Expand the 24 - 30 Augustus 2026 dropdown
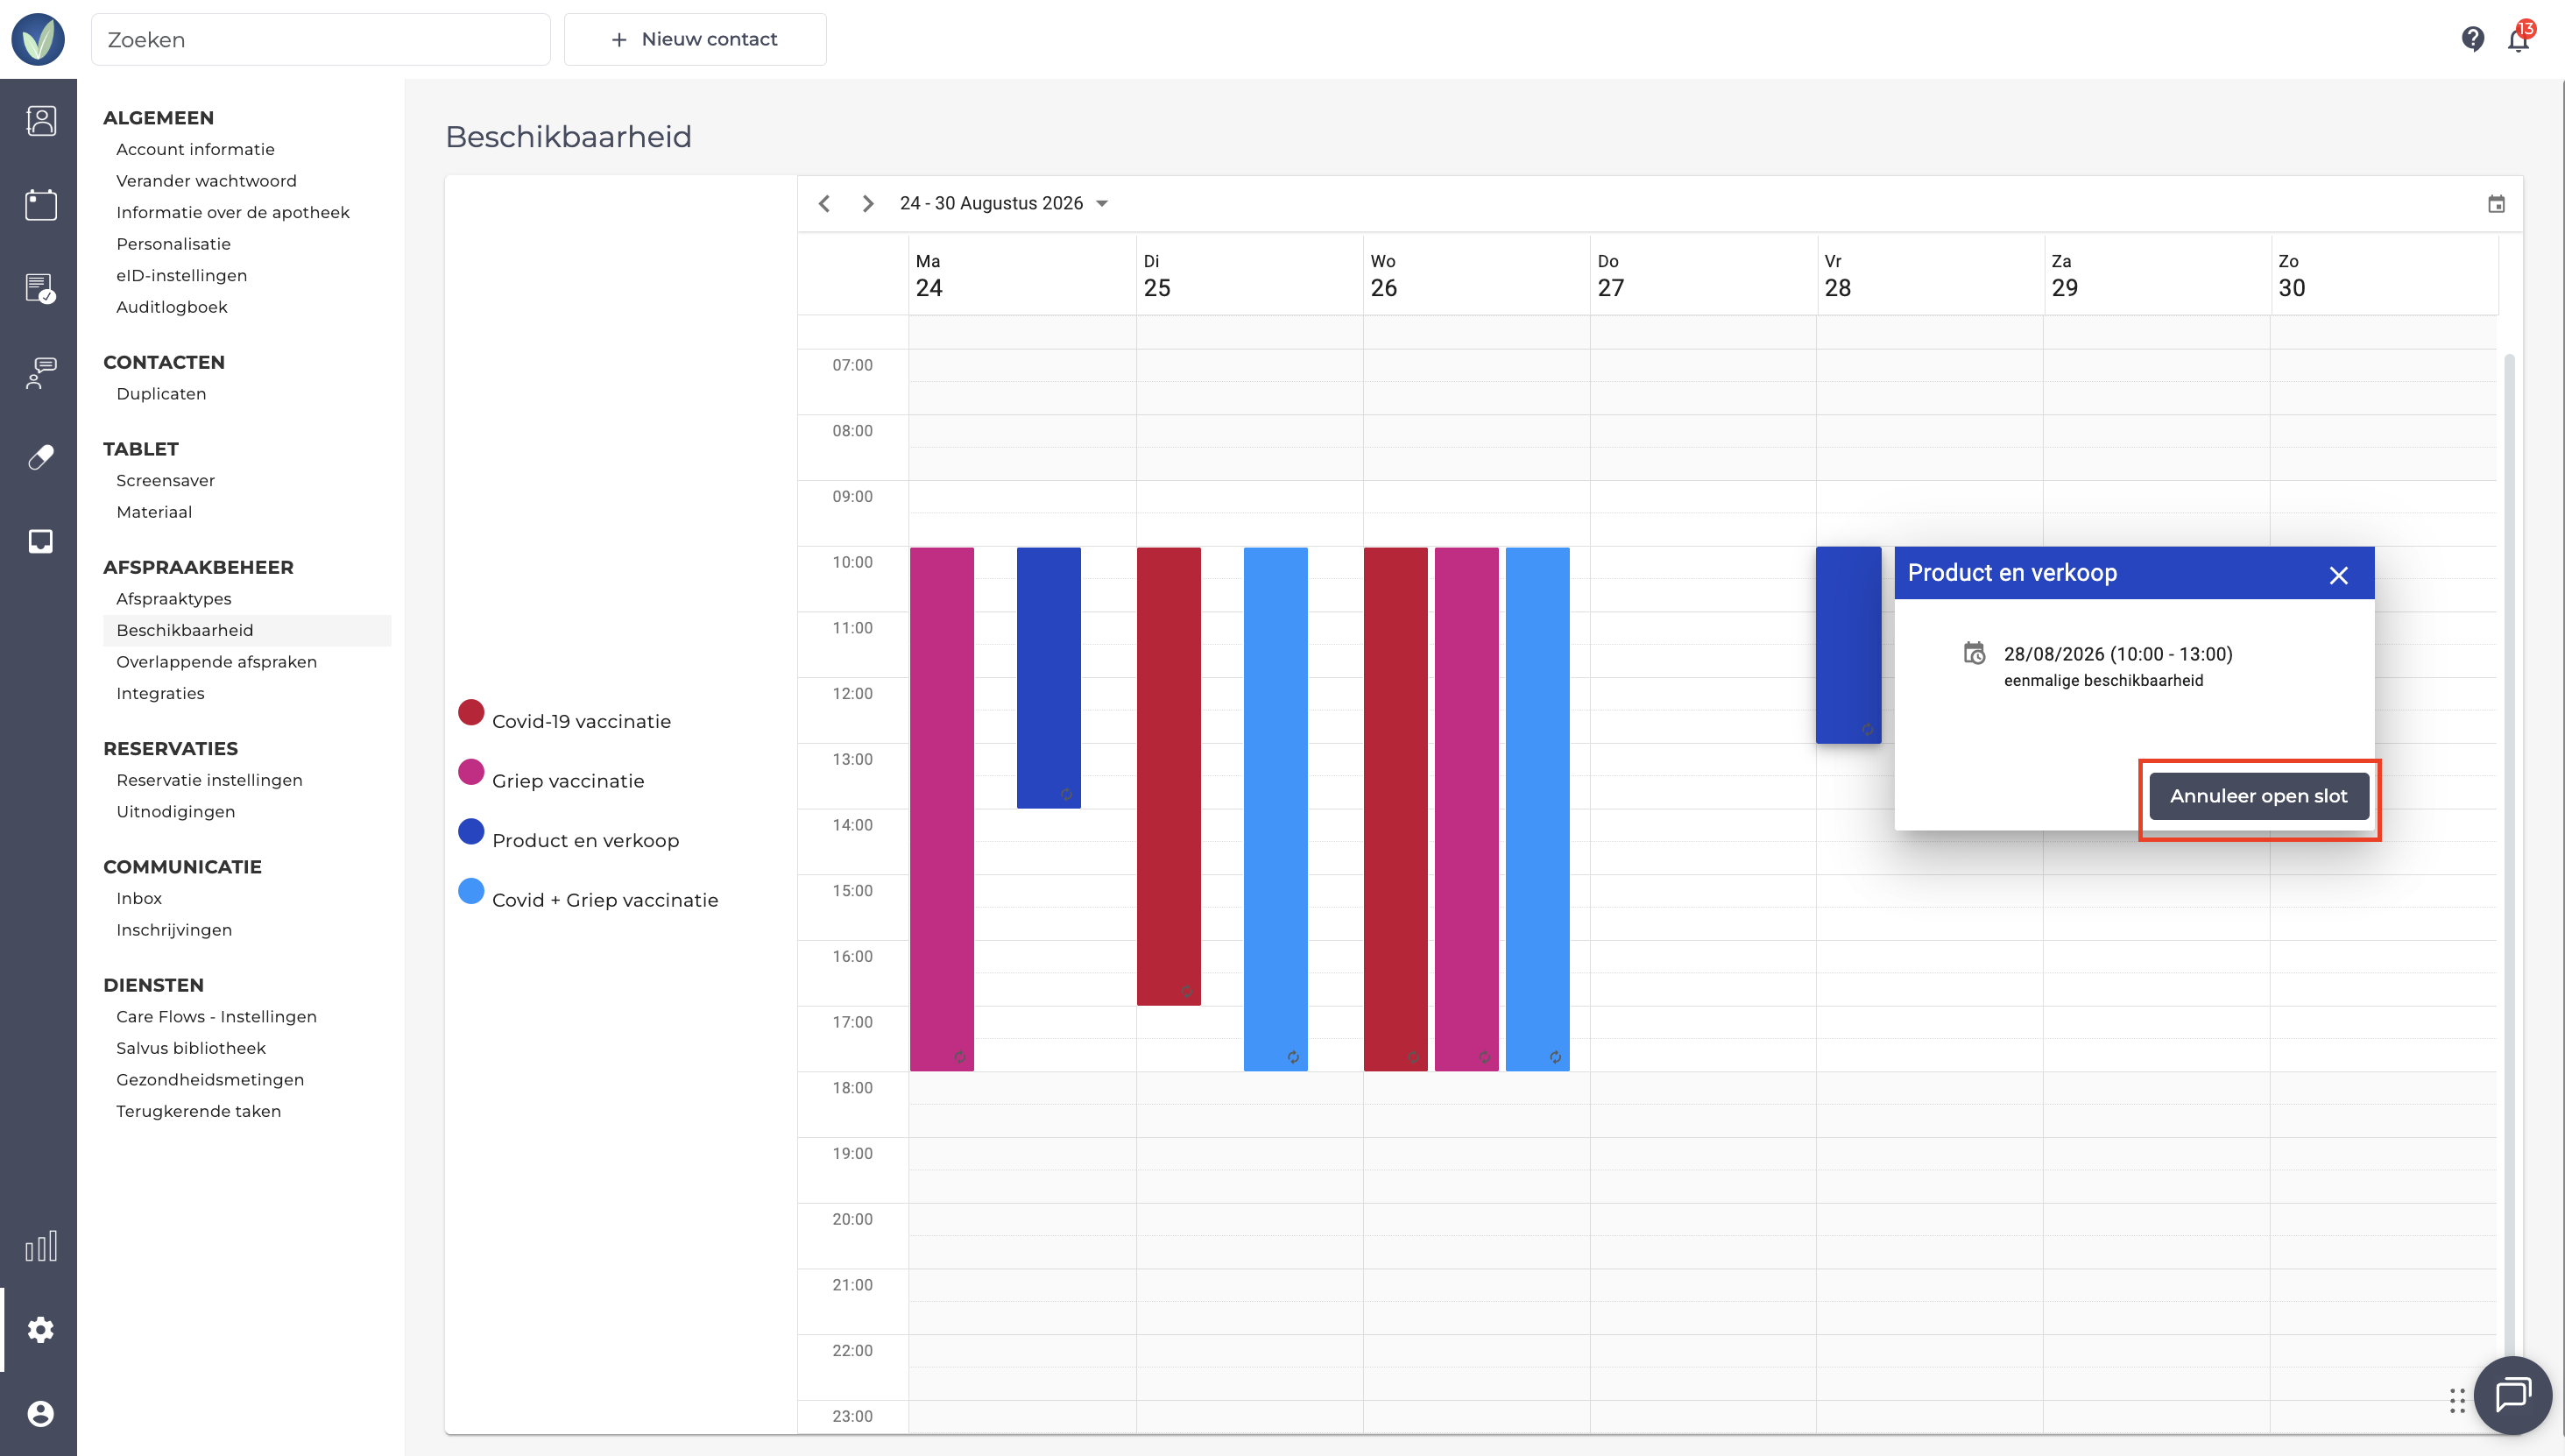 tap(1004, 204)
